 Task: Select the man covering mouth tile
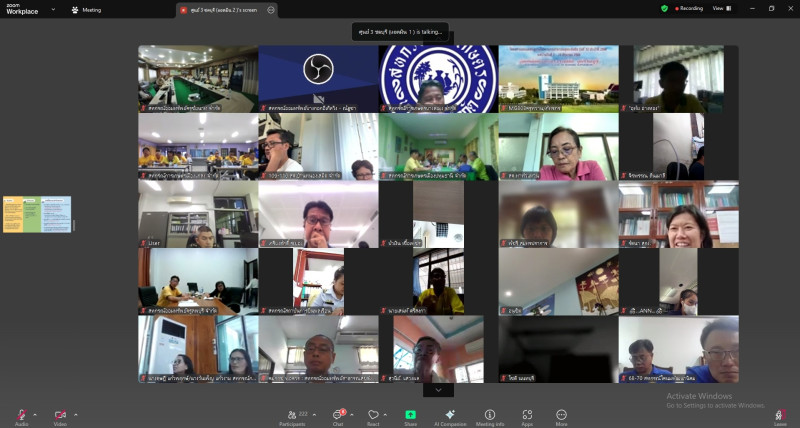318,214
